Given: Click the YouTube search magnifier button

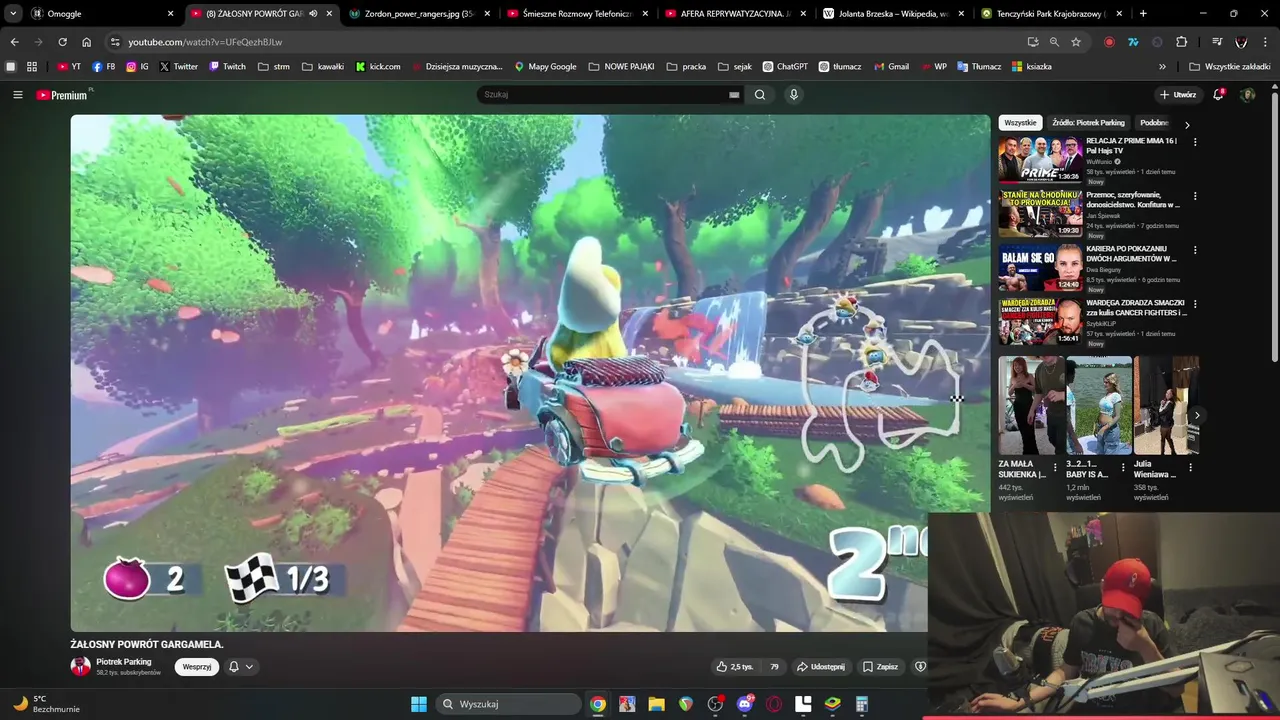Looking at the screenshot, I should (x=760, y=95).
